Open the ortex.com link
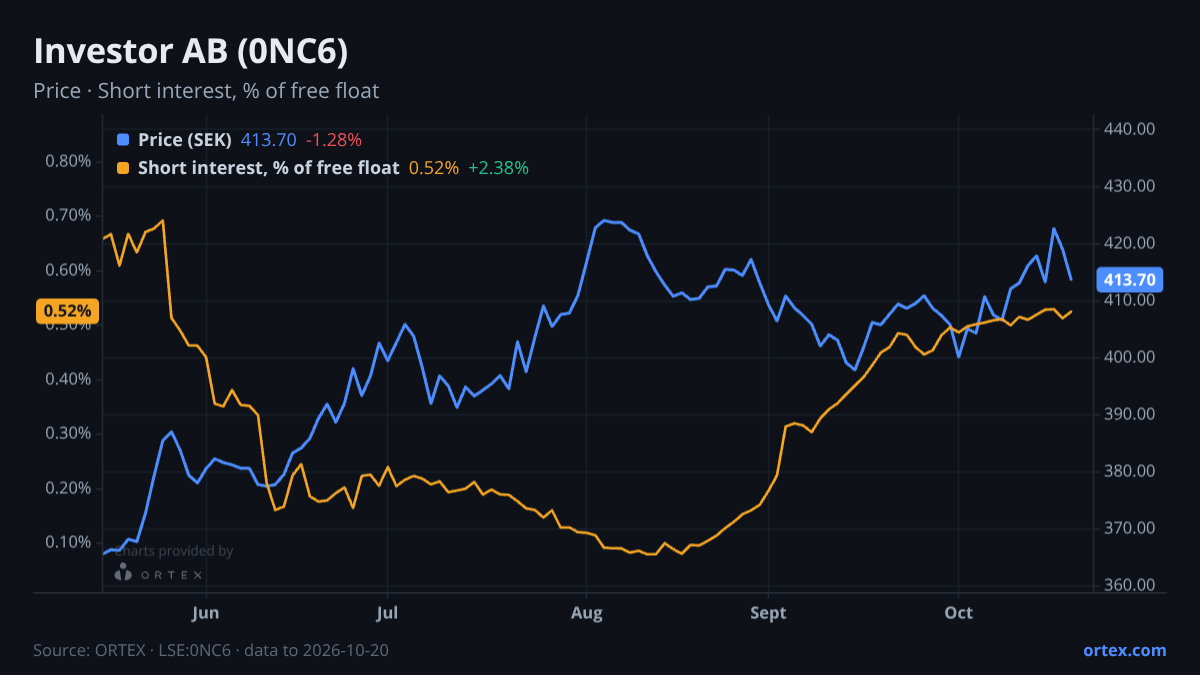The height and width of the screenshot is (675, 1200). [1124, 650]
